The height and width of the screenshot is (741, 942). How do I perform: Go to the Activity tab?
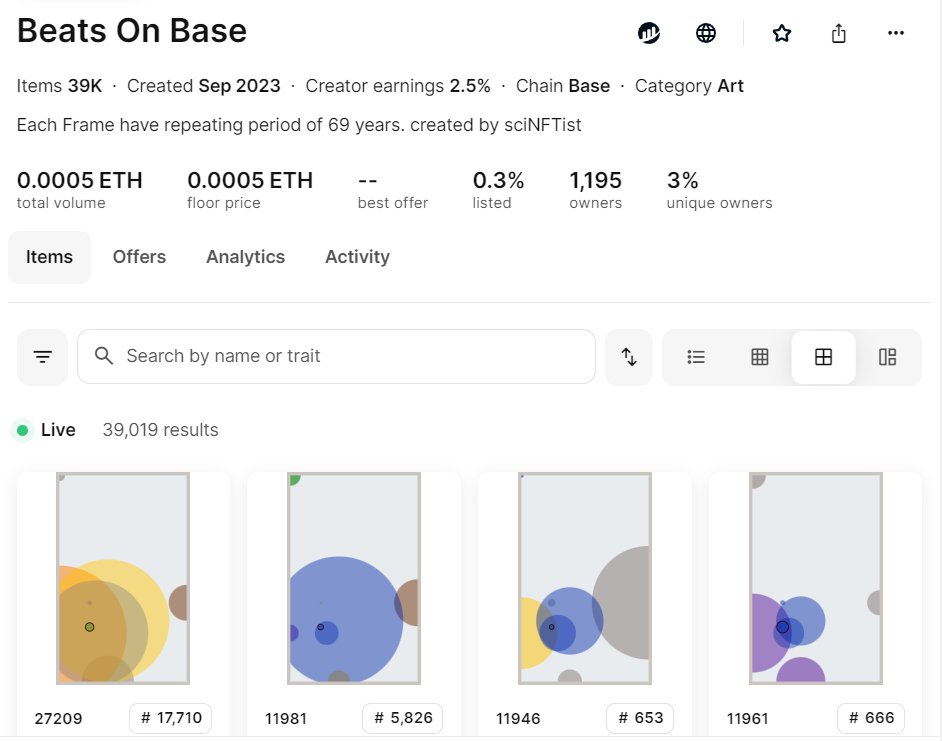tap(357, 257)
